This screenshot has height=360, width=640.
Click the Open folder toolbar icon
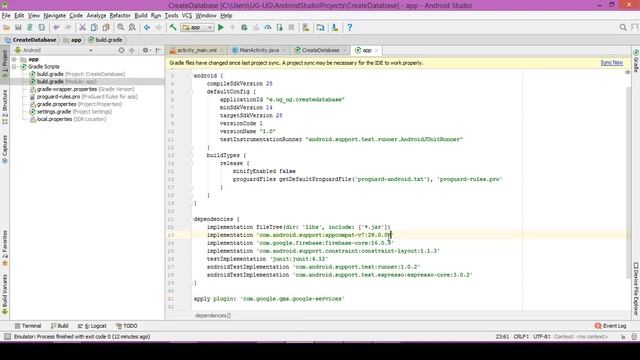click(x=6, y=27)
